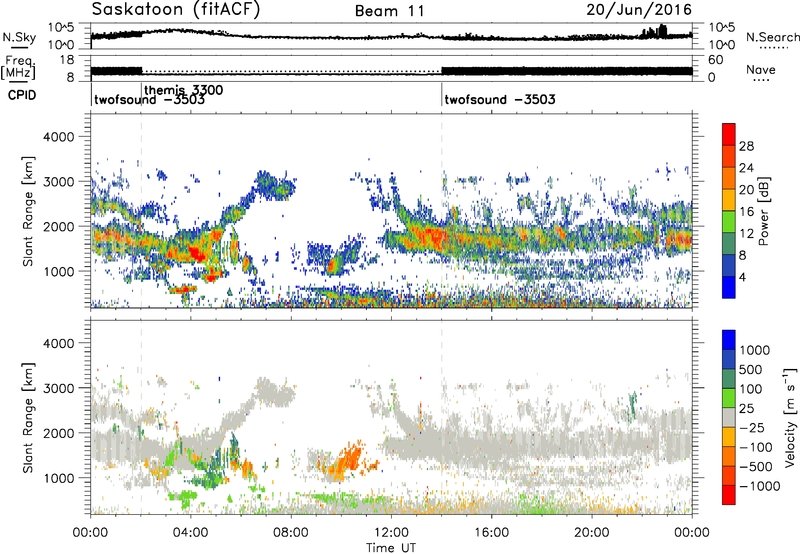Select the "N.Search" legend label
Screen dimensions: 800x554
pyautogui.click(x=772, y=37)
